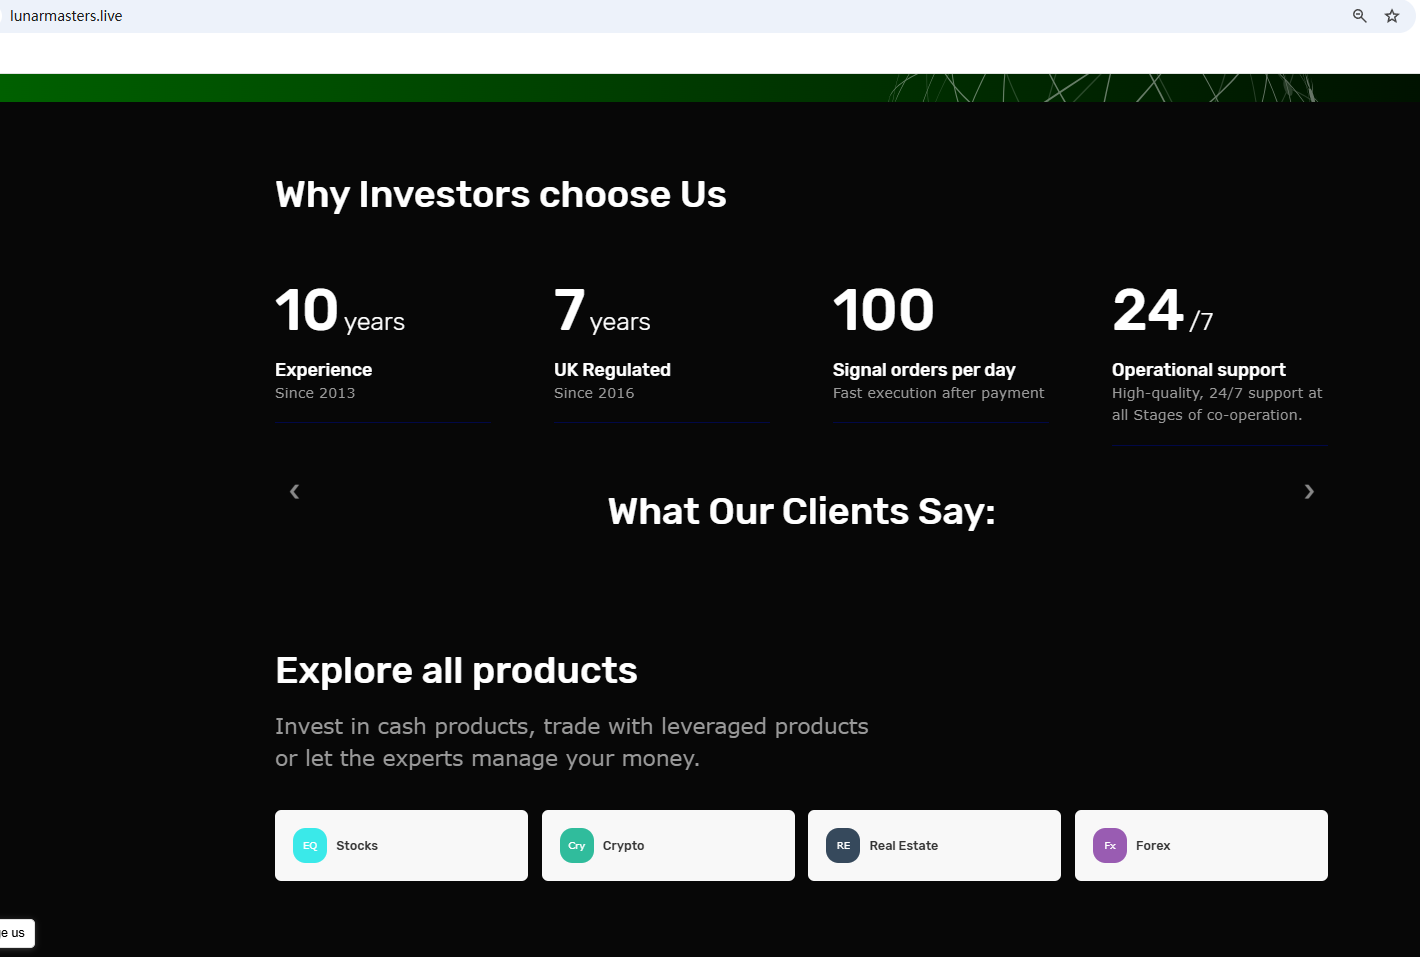This screenshot has height=957, width=1420.
Task: Open the Forex product label
Action: pos(1153,845)
